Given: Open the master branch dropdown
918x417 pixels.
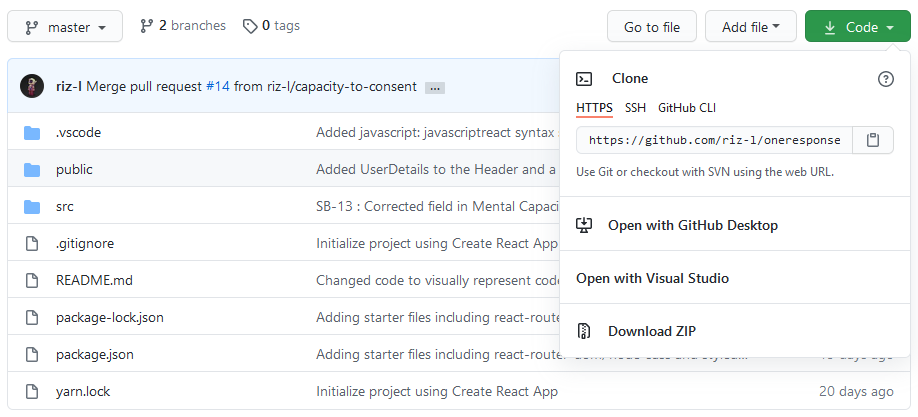Looking at the screenshot, I should coord(65,27).
